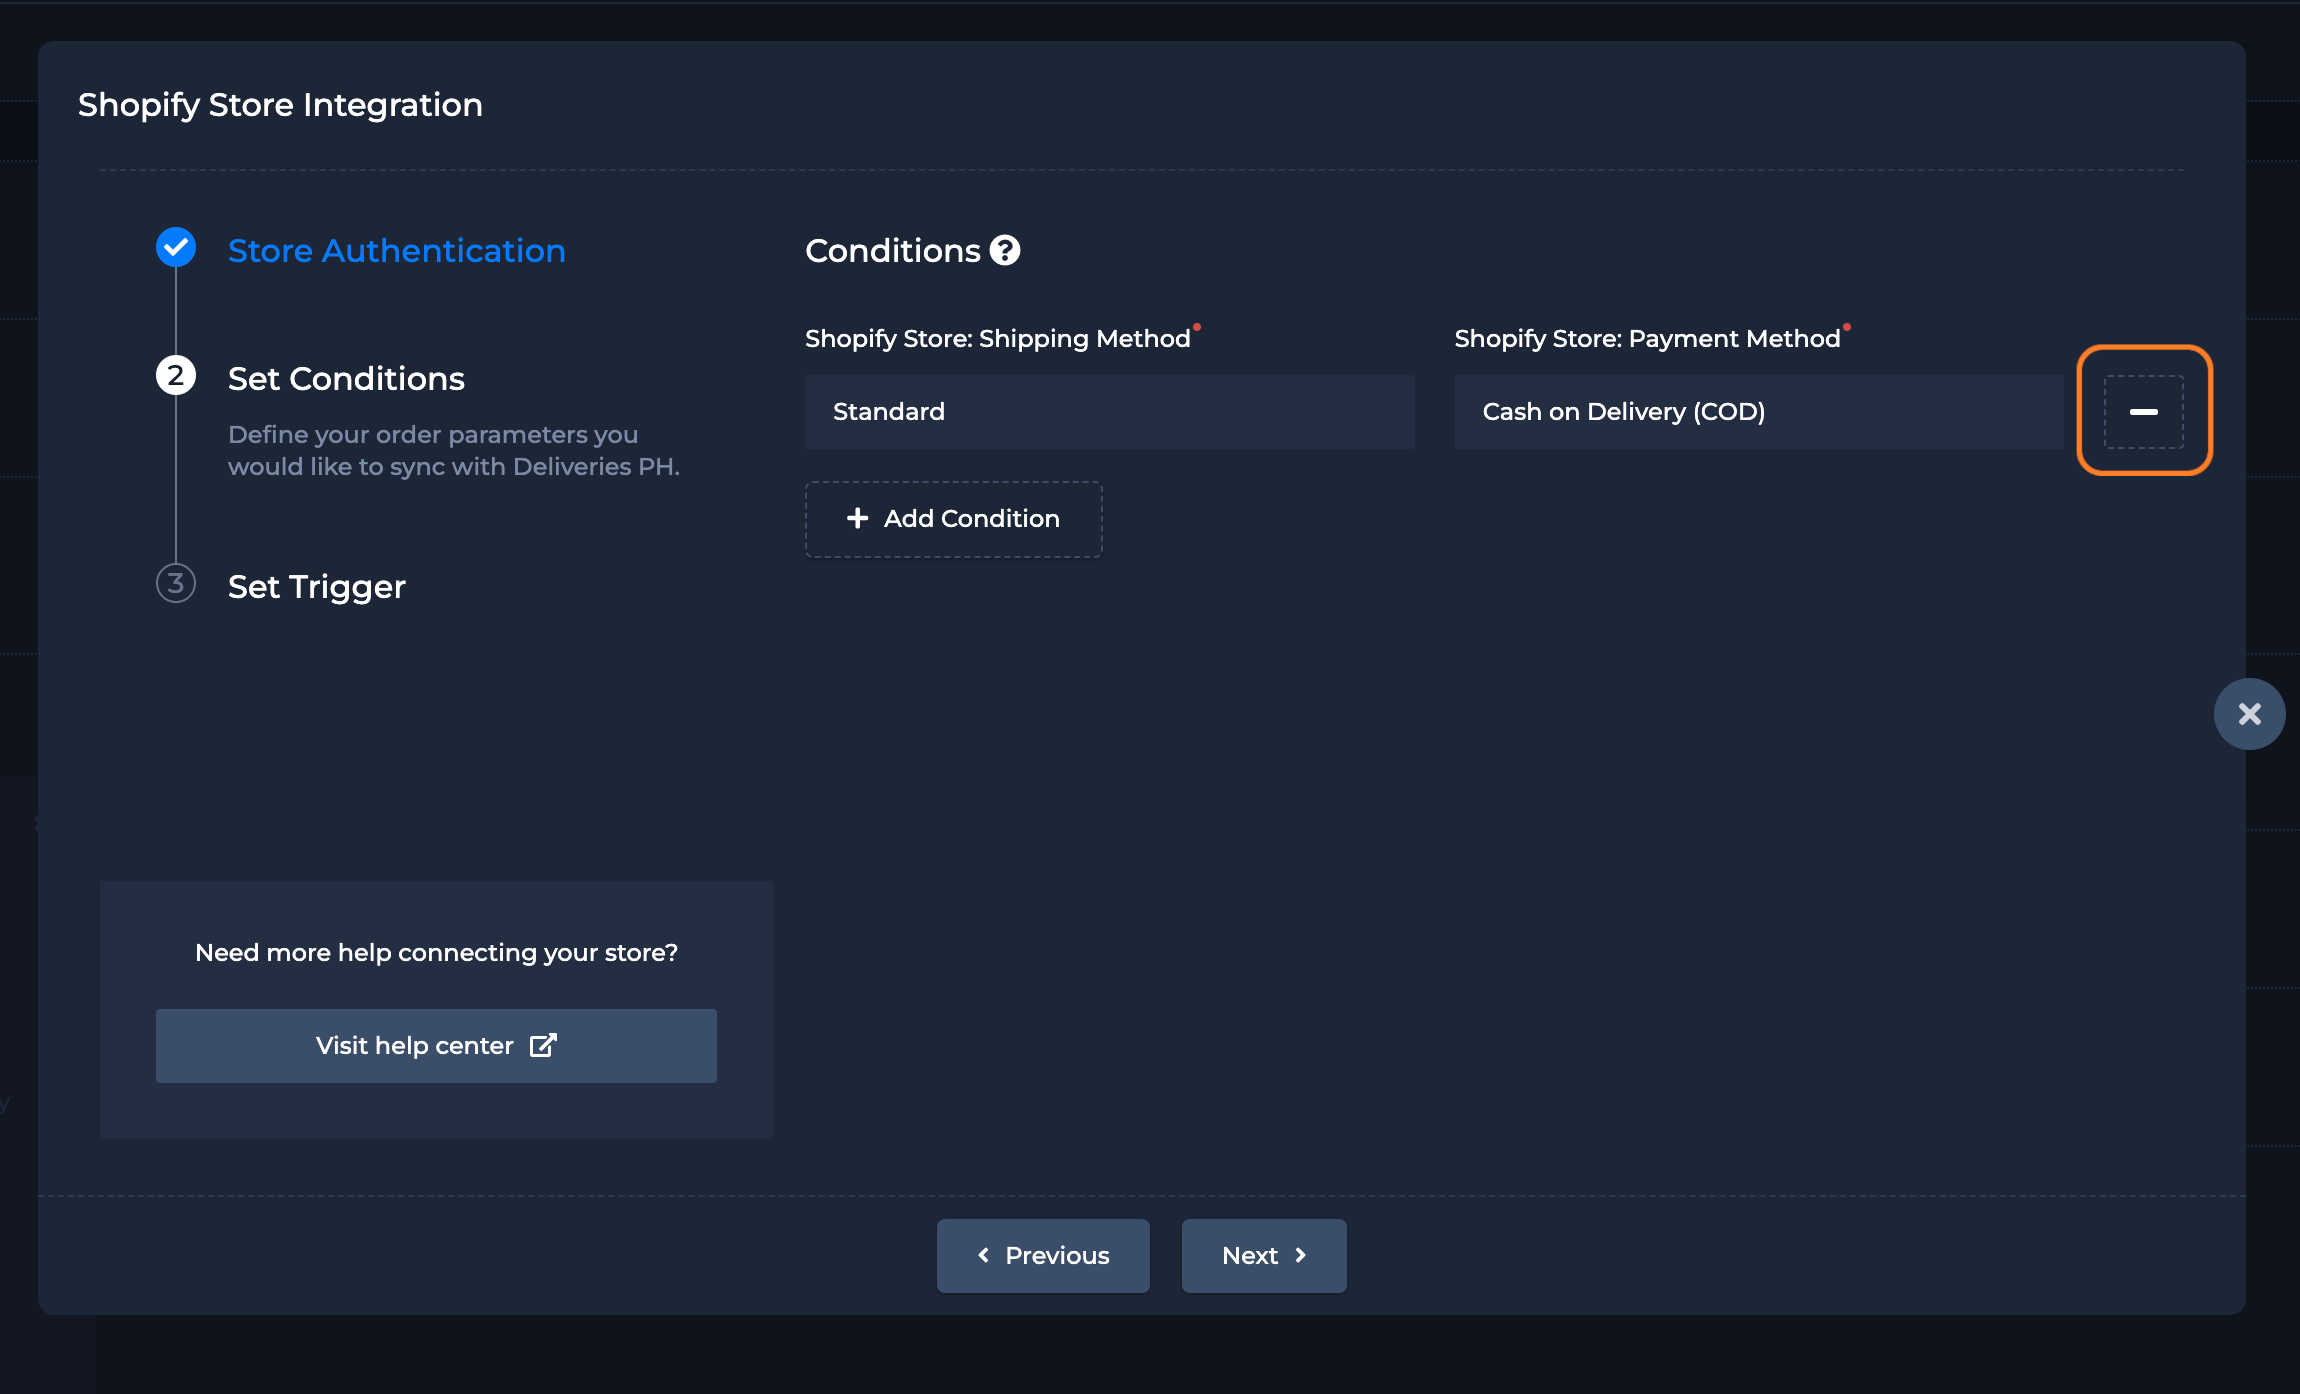Viewport: 2300px width, 1394px height.
Task: Click the Visit help center button
Action: 435,1044
